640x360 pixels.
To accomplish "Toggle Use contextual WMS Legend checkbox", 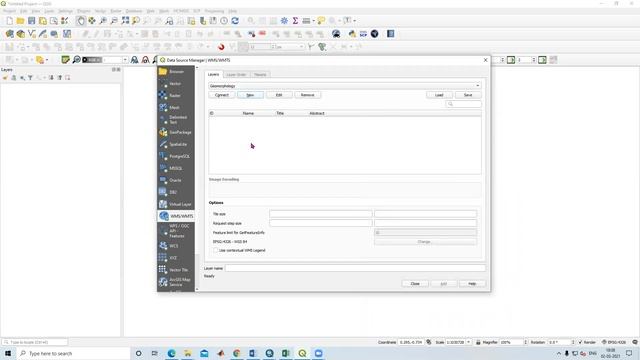I will tap(216, 251).
